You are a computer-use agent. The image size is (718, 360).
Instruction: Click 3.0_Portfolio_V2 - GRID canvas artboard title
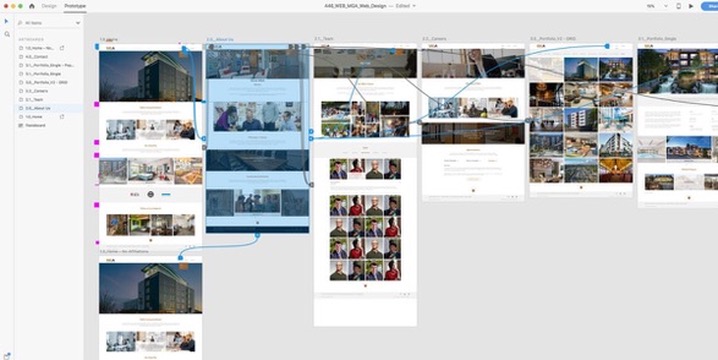pyautogui.click(x=553, y=39)
